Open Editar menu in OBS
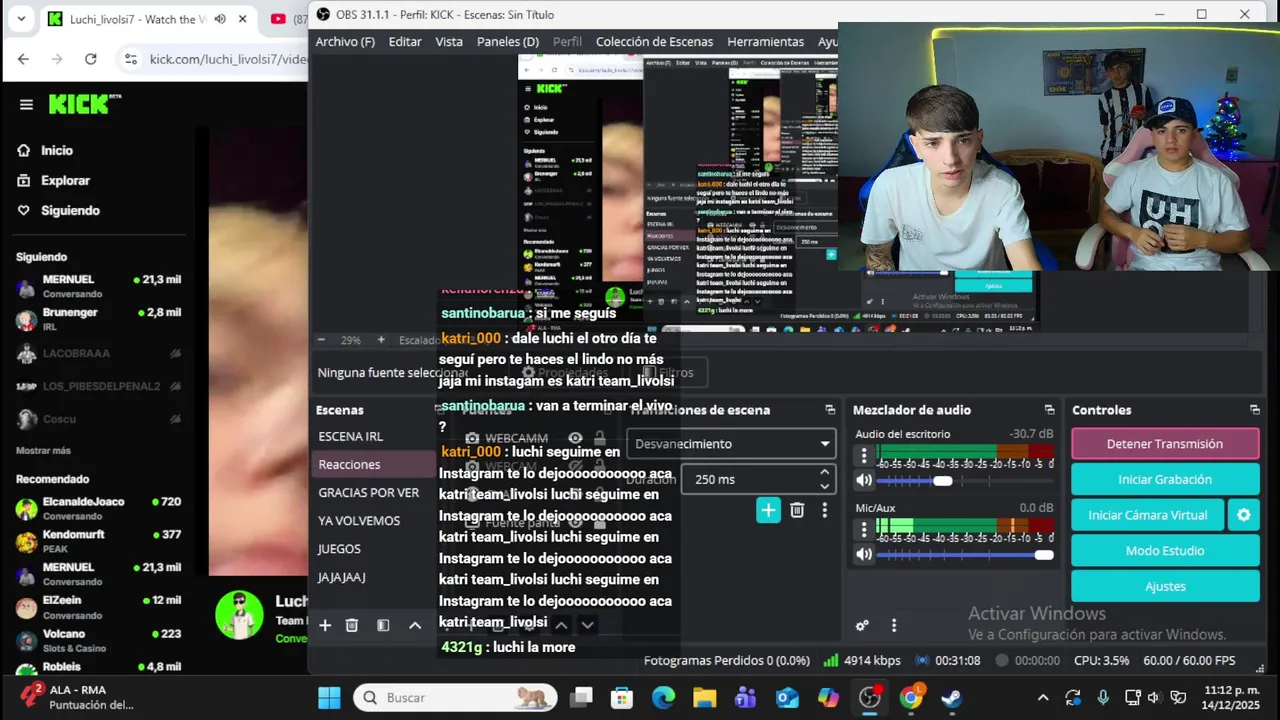Screen dimensions: 1280x720 [x=405, y=41]
